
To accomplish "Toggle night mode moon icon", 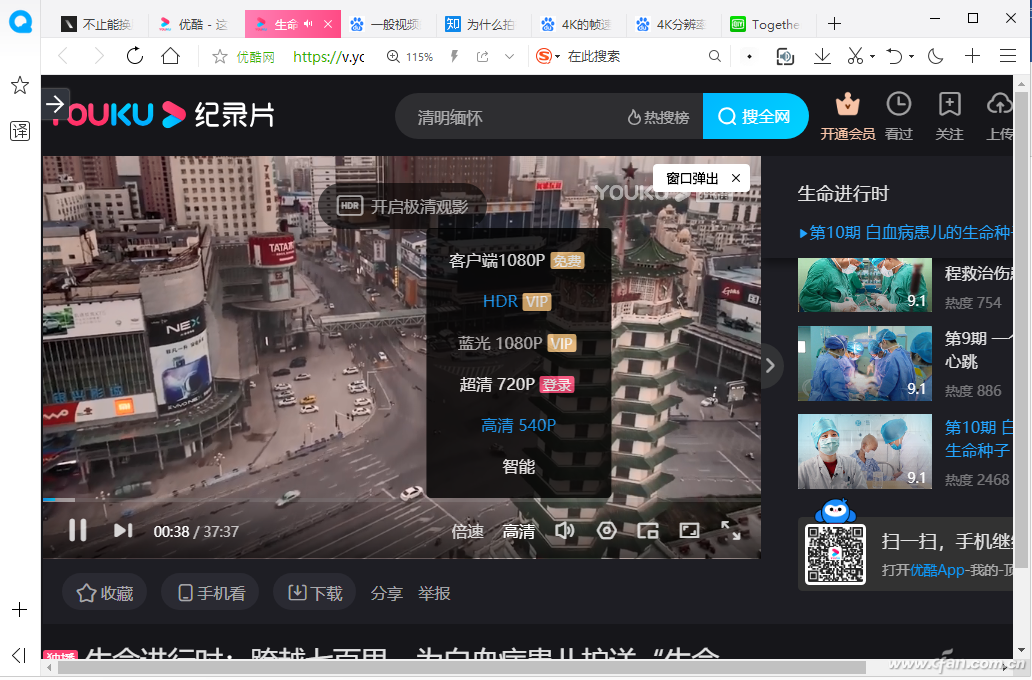I will [935, 57].
